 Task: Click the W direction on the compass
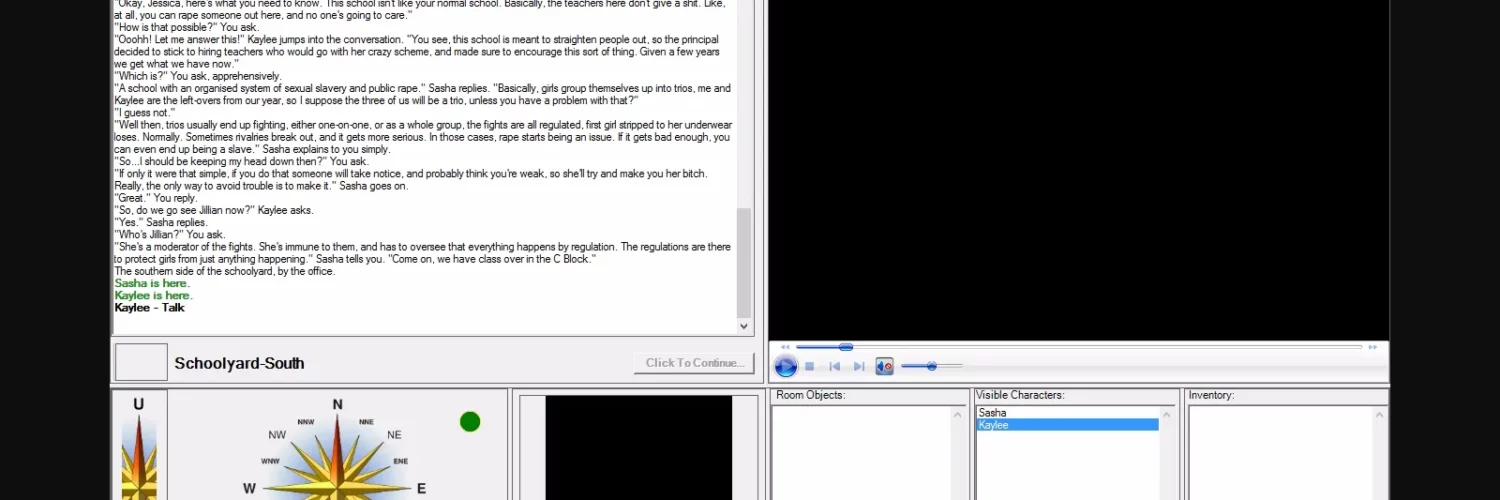pos(250,489)
